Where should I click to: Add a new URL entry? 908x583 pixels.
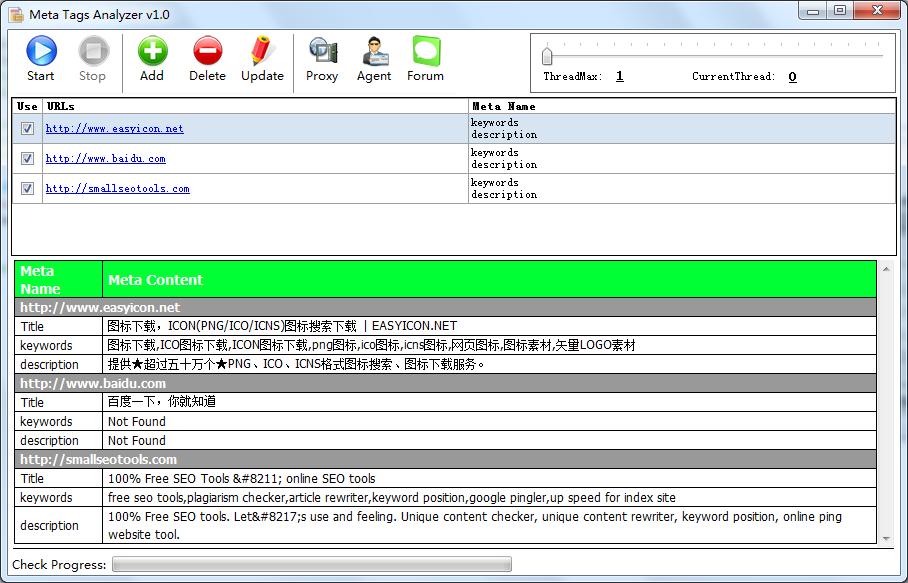tap(152, 58)
